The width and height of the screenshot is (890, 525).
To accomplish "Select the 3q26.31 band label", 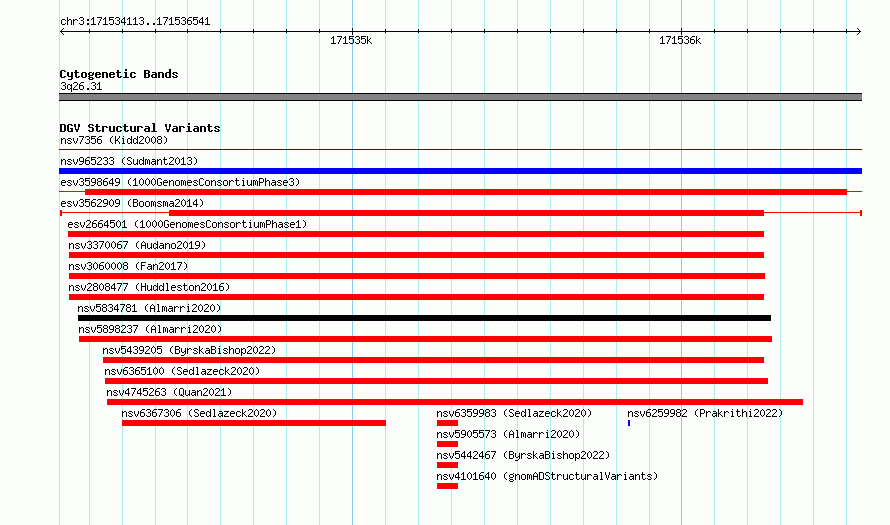I will (81, 86).
